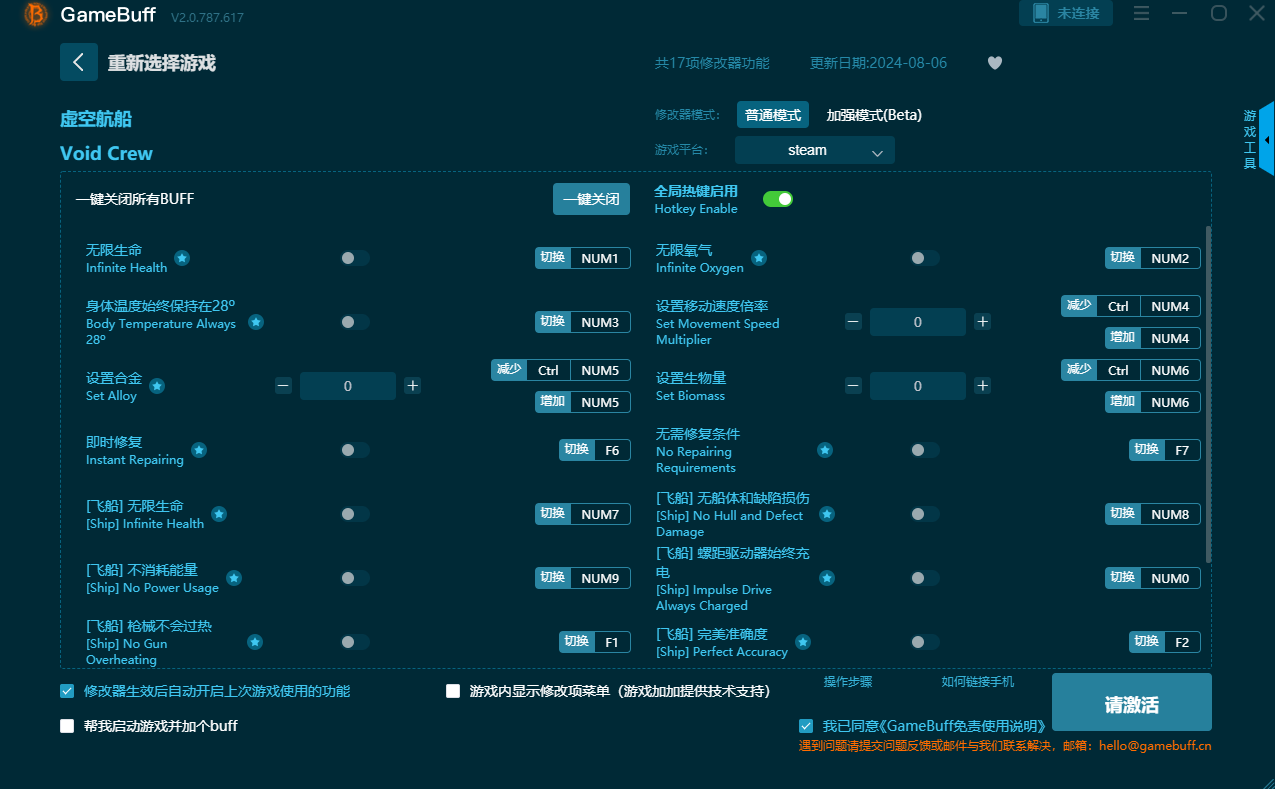
Task: Expand the game tools side panel arrow
Action: pos(1267,140)
